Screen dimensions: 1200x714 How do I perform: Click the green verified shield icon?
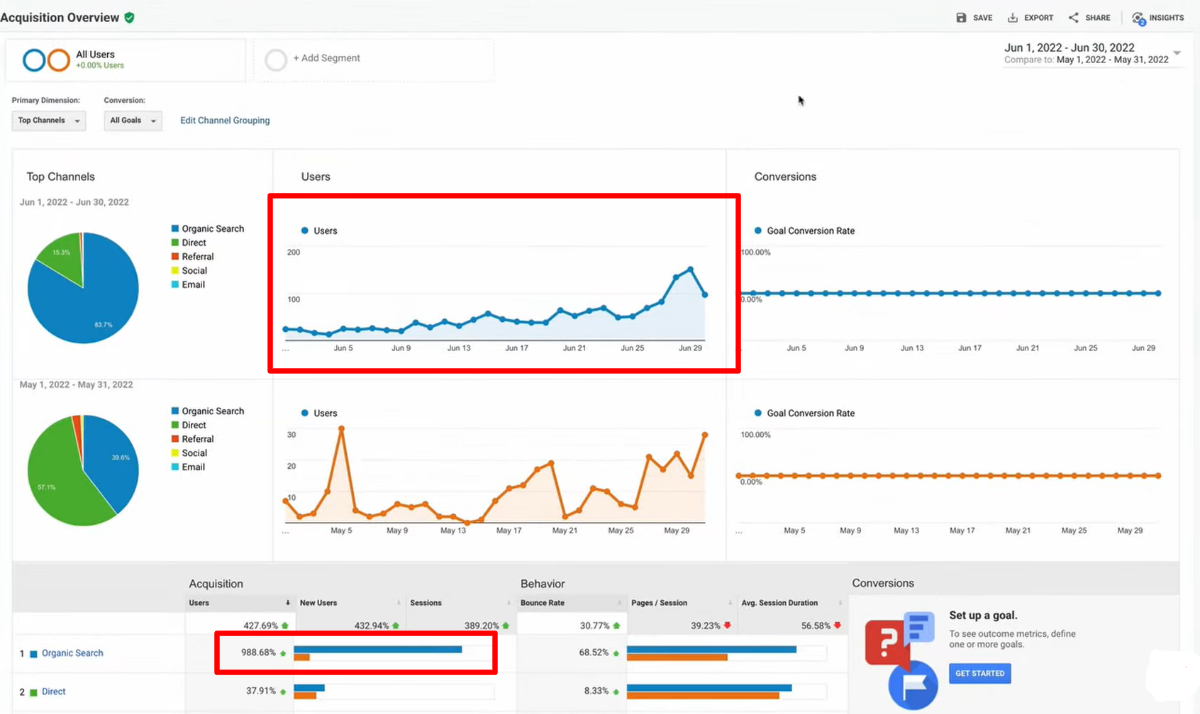pyautogui.click(x=130, y=17)
